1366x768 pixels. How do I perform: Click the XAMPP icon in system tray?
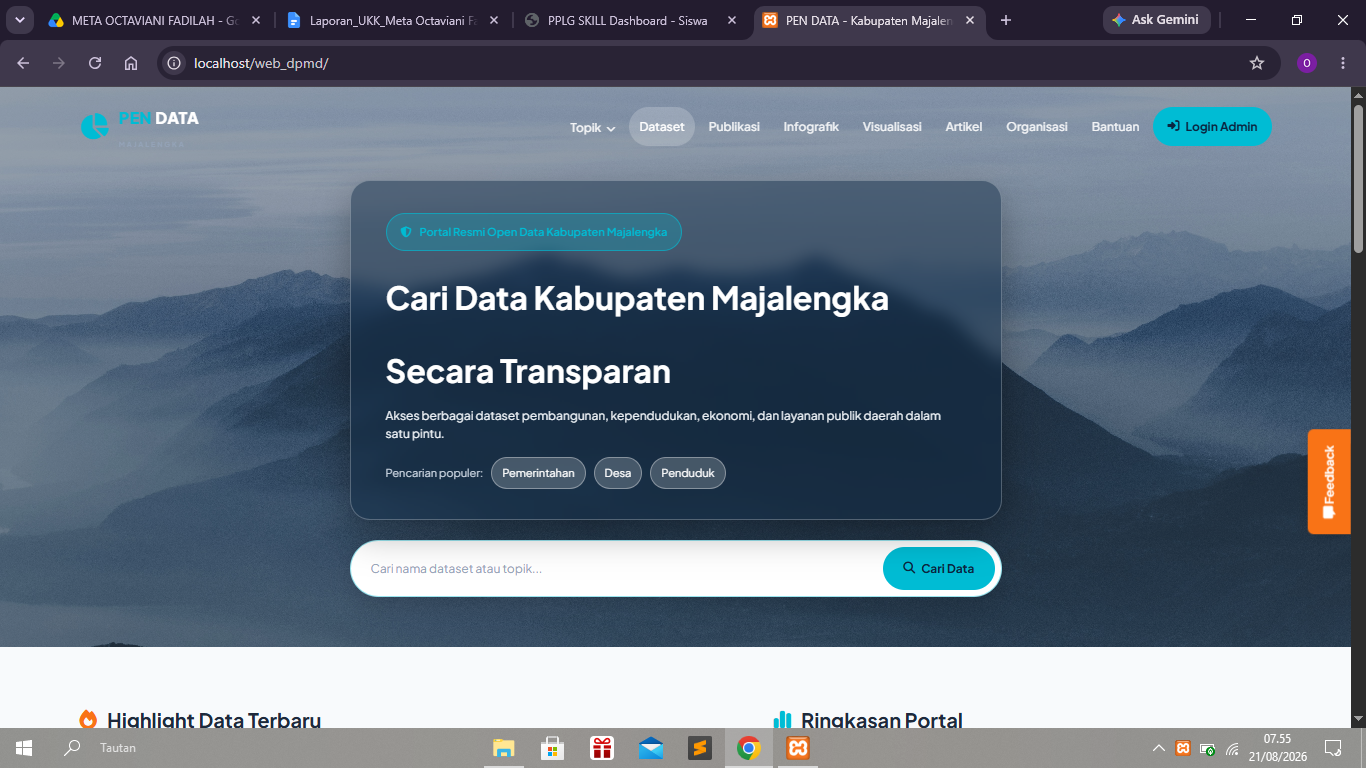click(1183, 748)
